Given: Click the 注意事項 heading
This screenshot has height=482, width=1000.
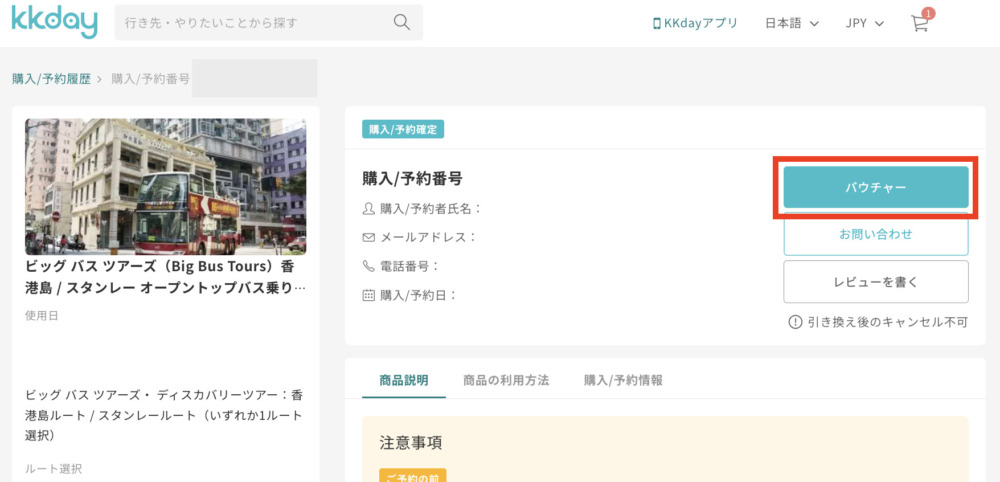Looking at the screenshot, I should tap(411, 442).
